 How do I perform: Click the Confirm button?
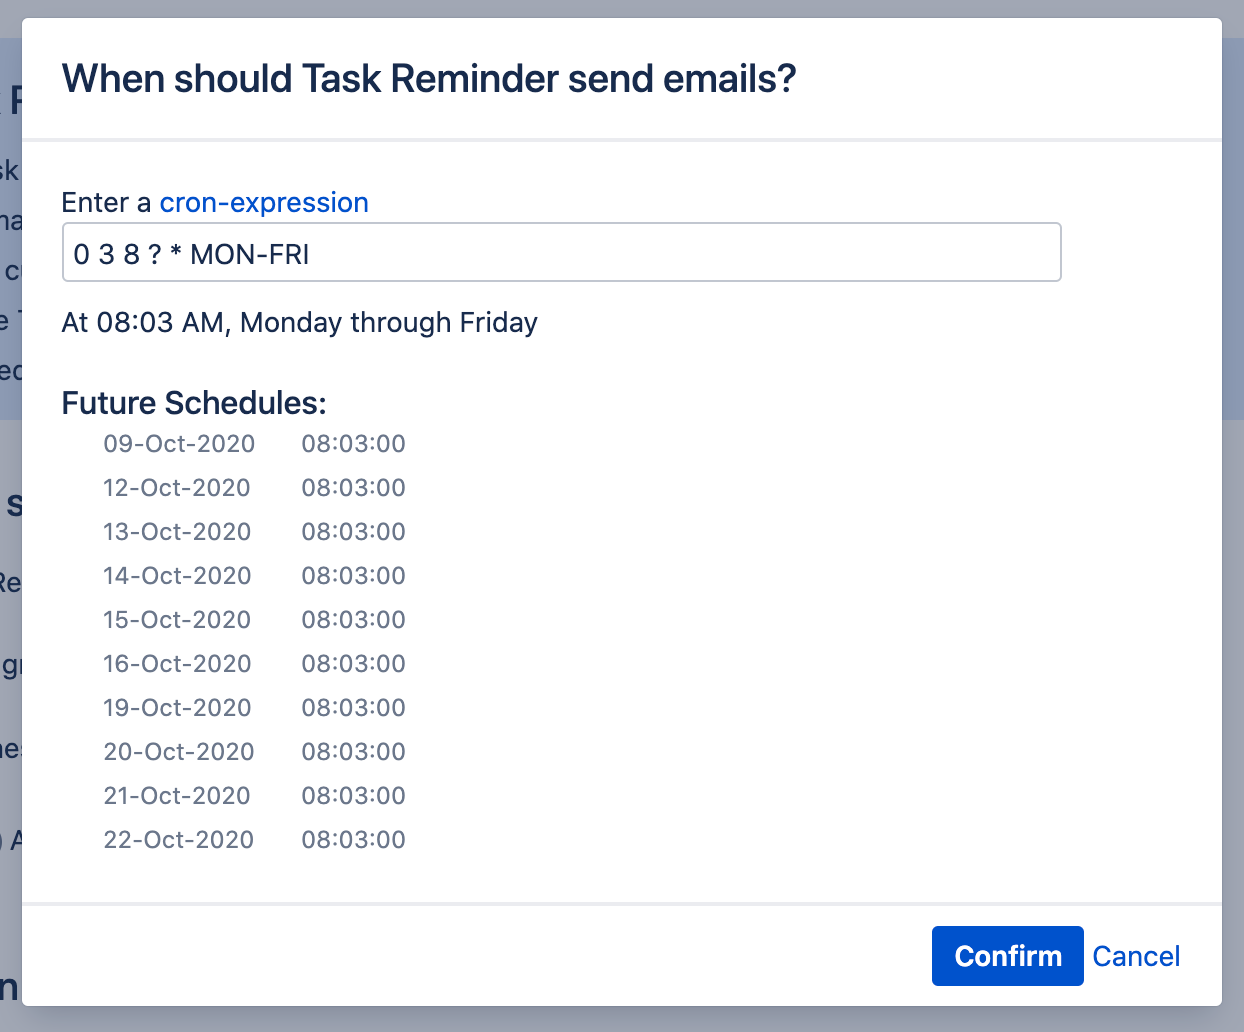point(1007,956)
